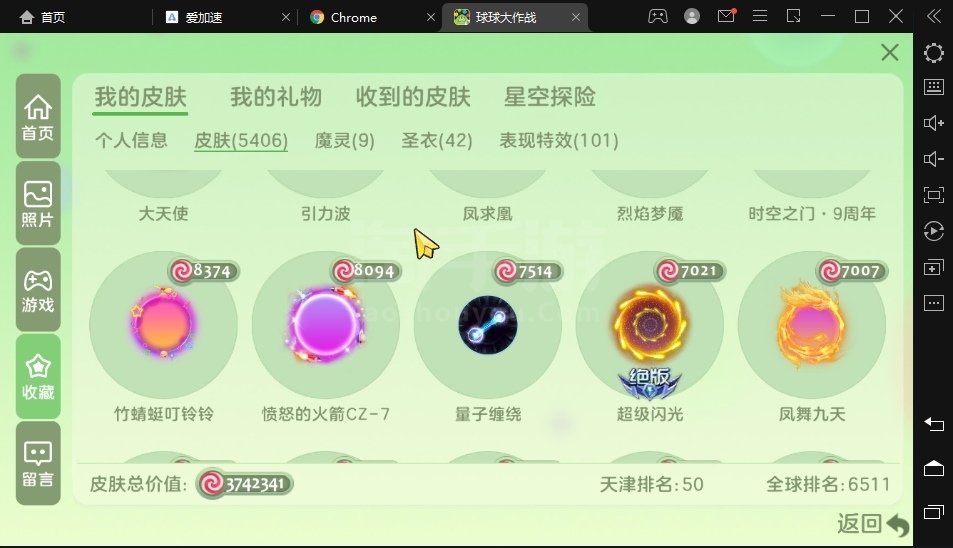
Task: Select the 超级闪光 skin thumbnail
Action: (x=650, y=325)
